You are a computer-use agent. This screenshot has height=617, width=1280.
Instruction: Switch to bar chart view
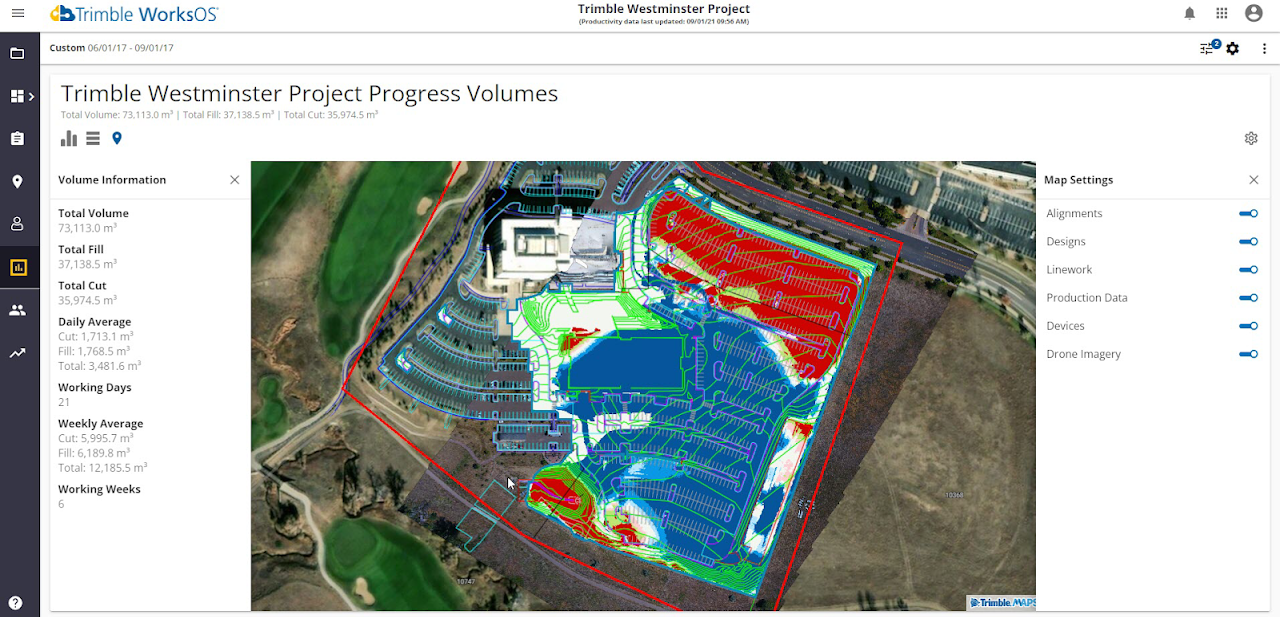[x=69, y=138]
